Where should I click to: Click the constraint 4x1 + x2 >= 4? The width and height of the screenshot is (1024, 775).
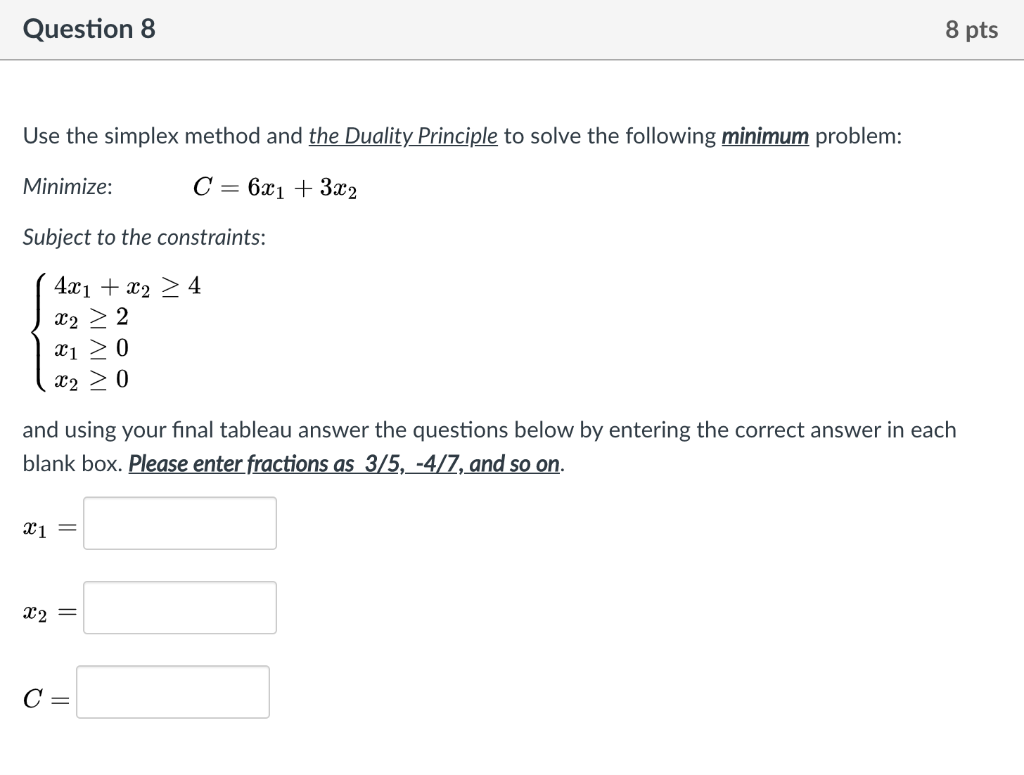tap(129, 285)
